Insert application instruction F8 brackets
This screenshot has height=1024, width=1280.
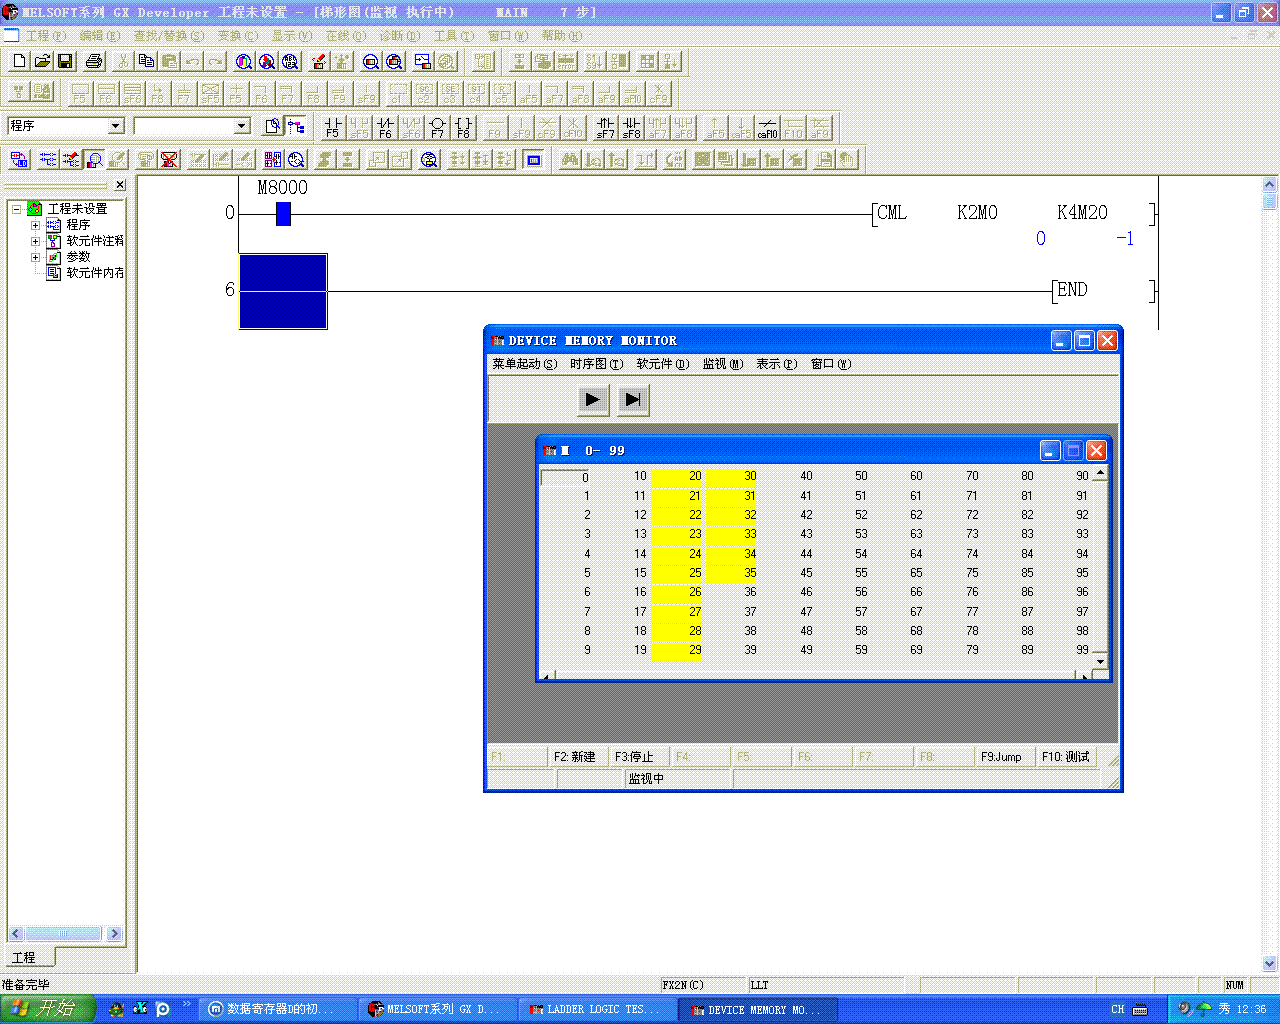tap(463, 127)
